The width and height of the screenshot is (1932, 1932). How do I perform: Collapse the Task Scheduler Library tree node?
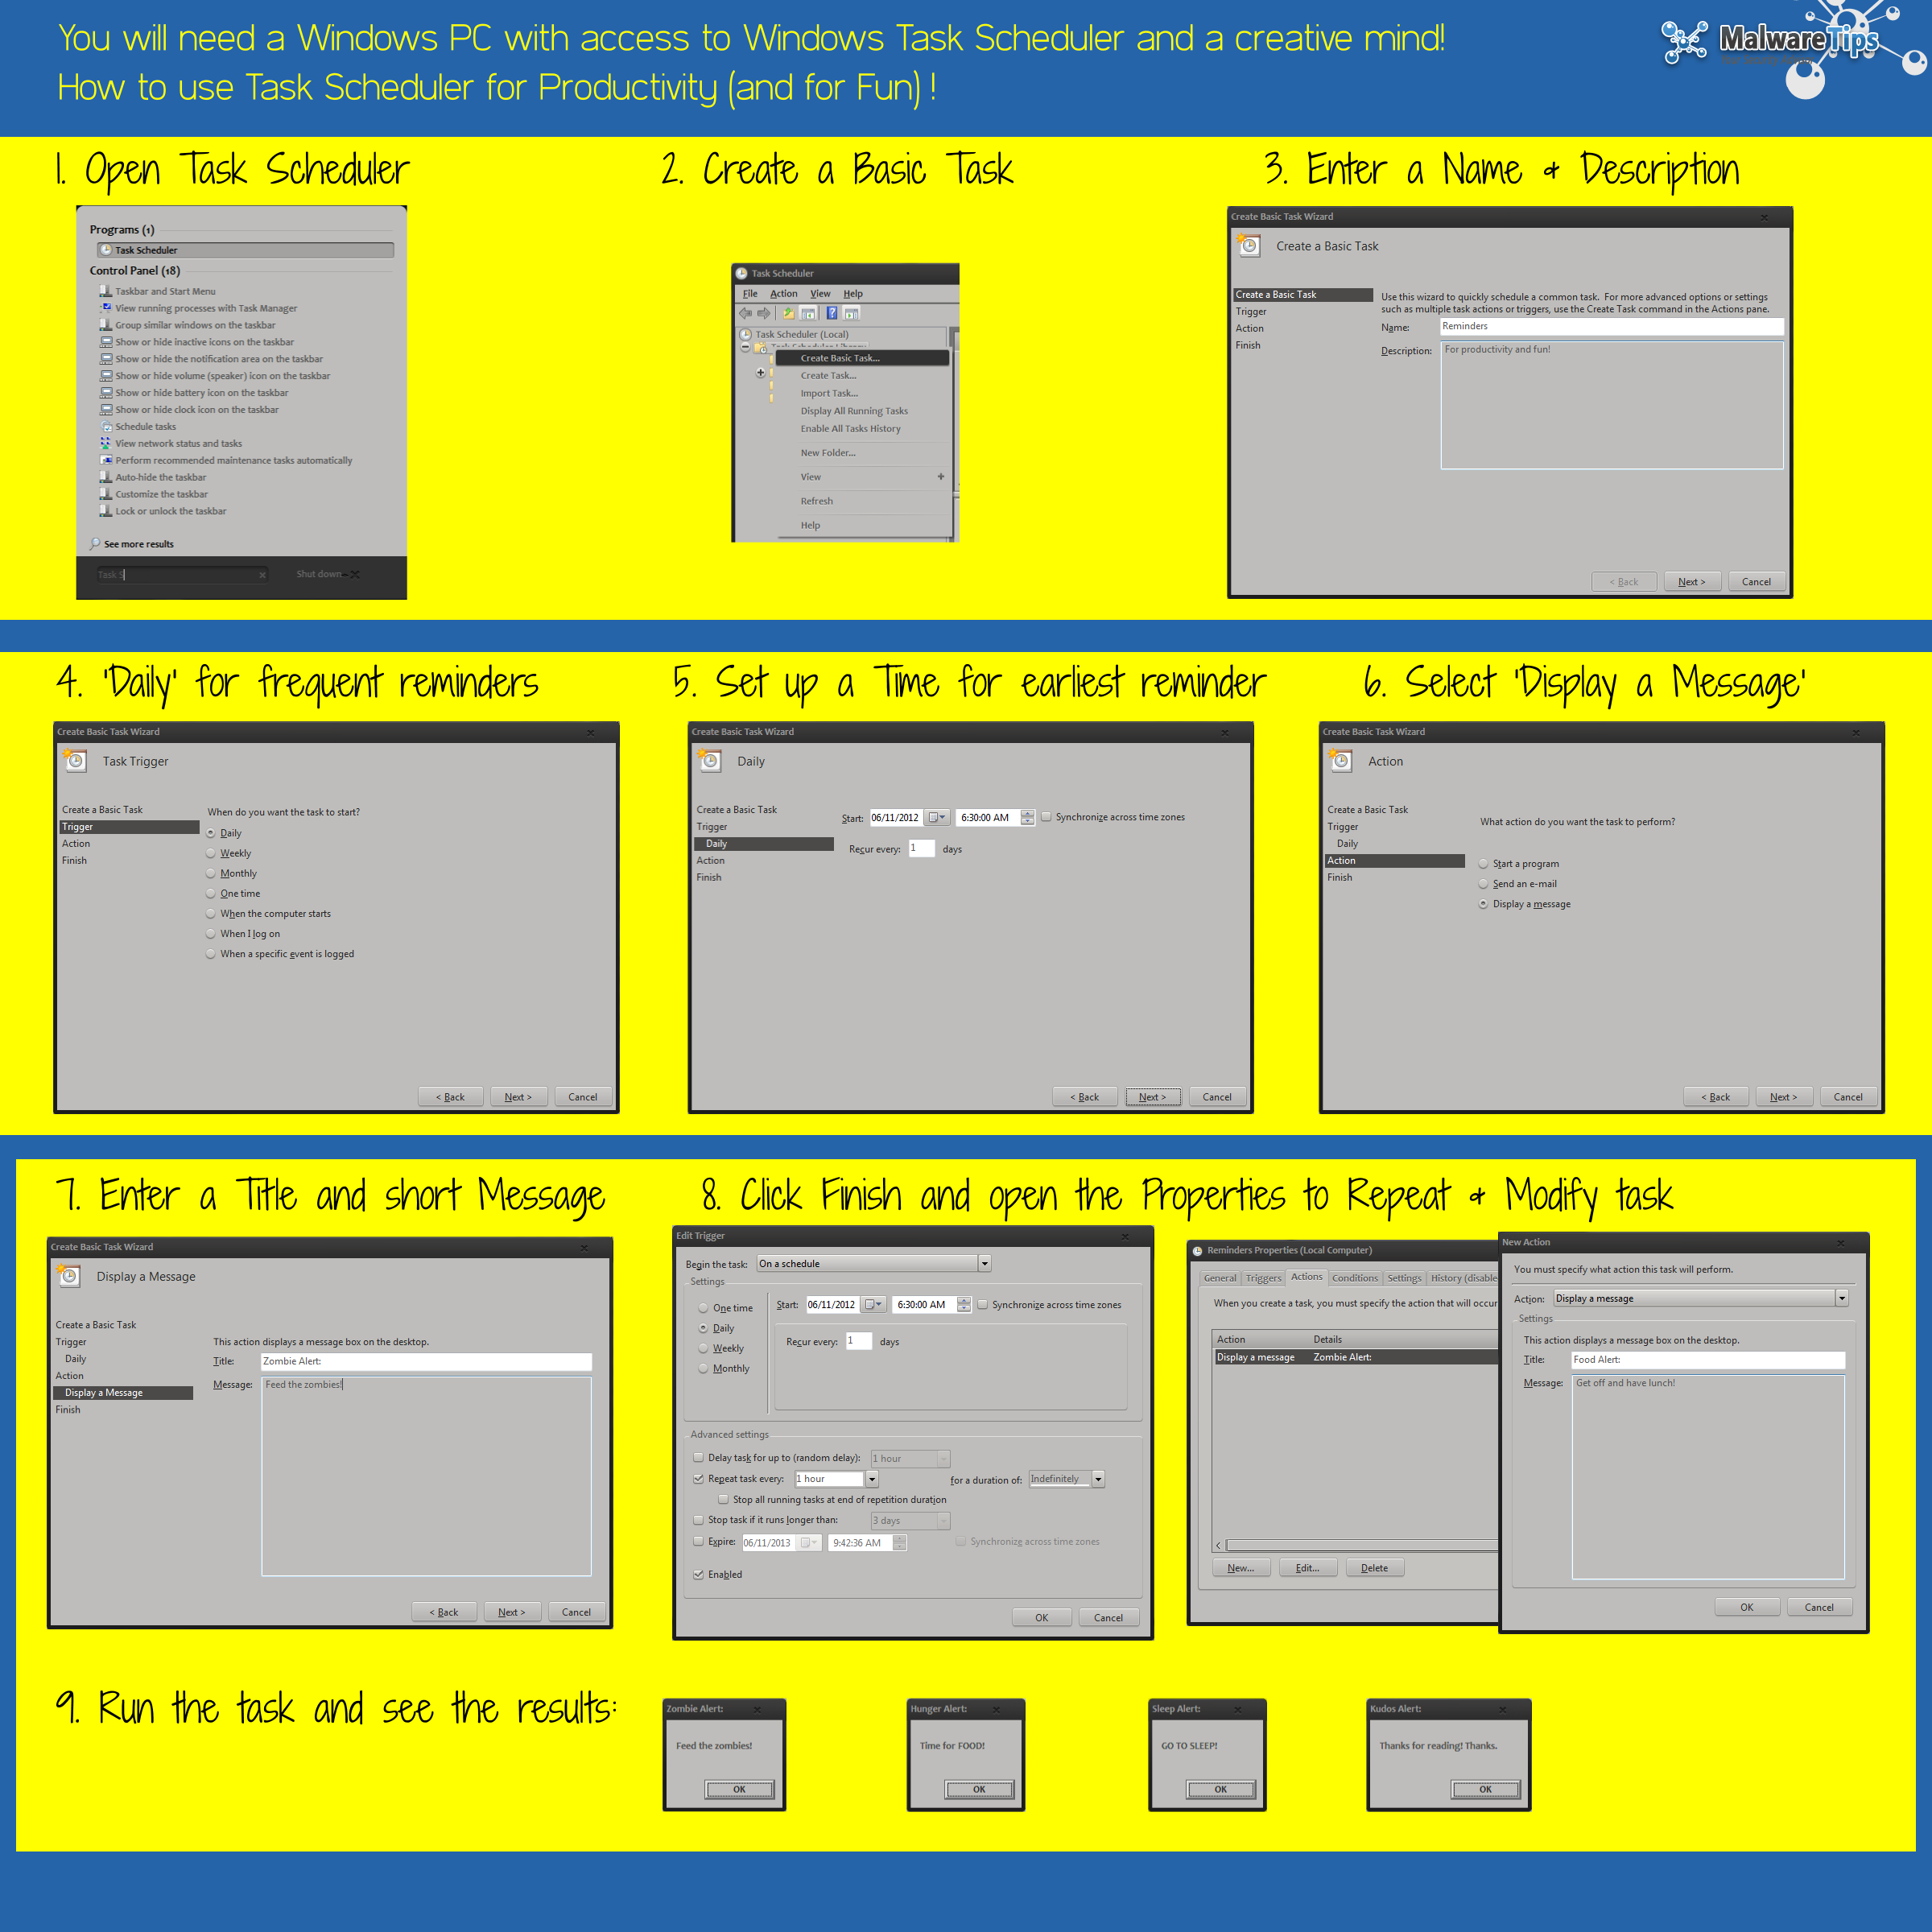745,348
